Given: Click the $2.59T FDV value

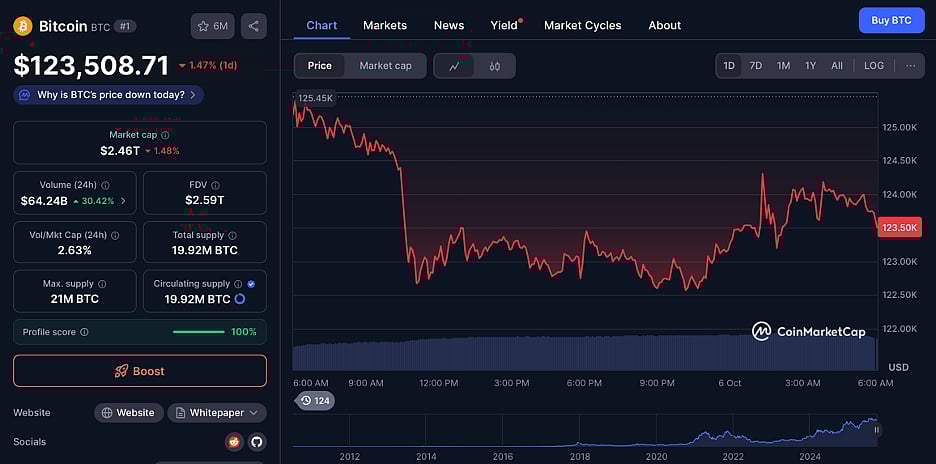Looking at the screenshot, I should (205, 200).
